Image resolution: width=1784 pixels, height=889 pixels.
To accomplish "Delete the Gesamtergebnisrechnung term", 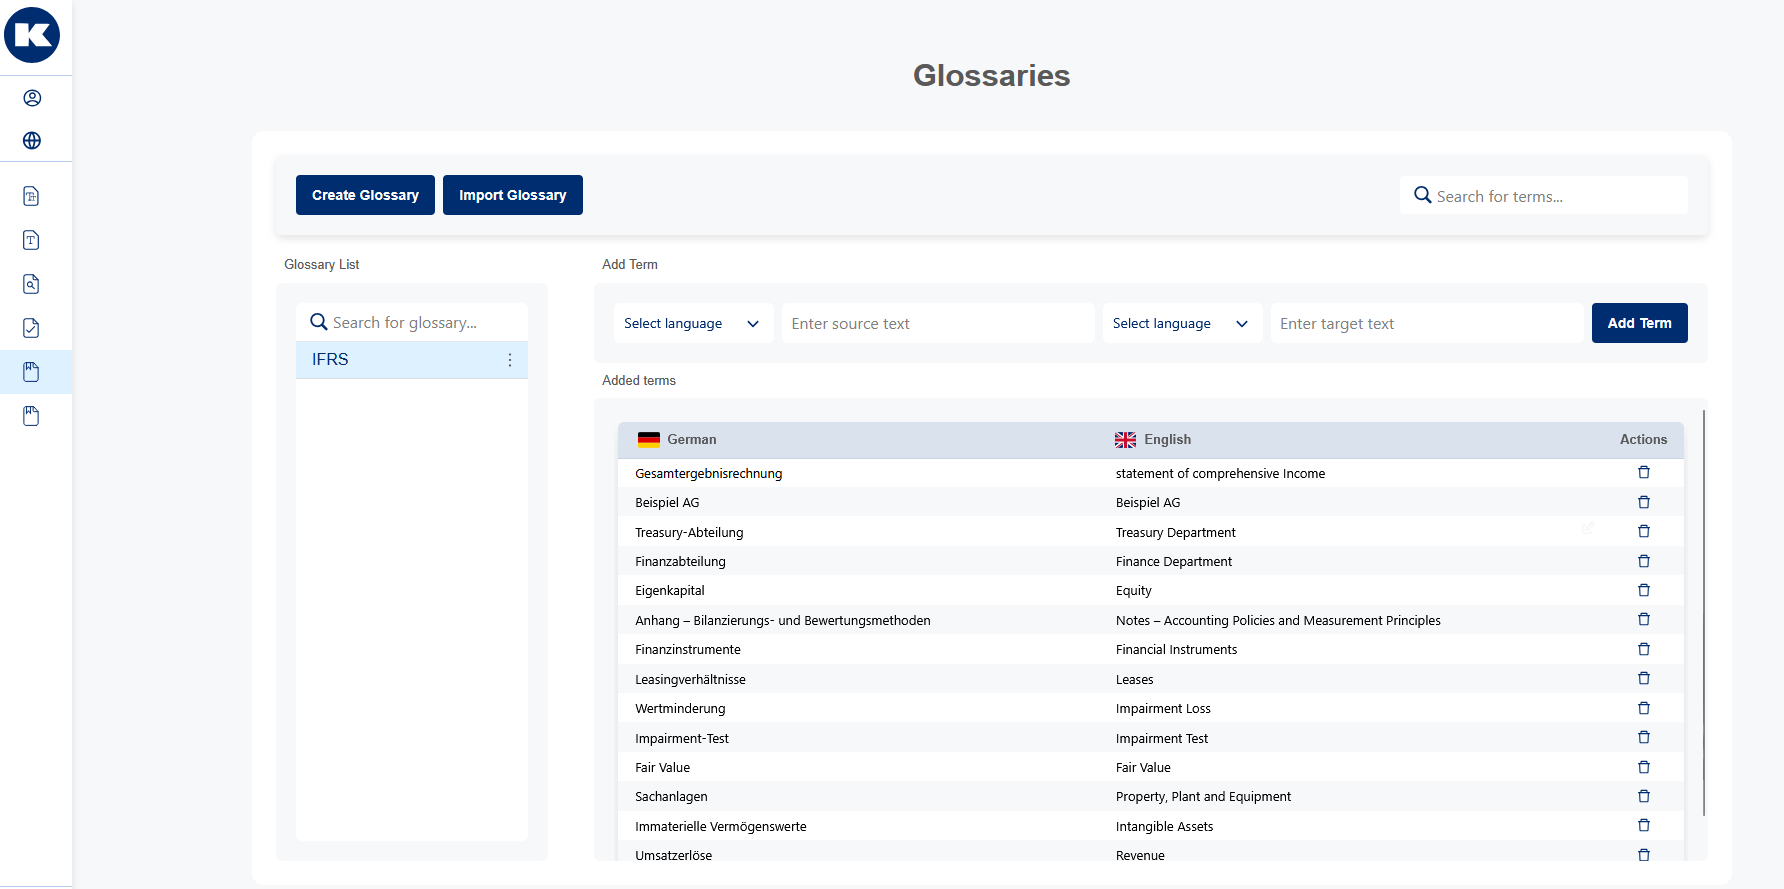I will tap(1643, 473).
